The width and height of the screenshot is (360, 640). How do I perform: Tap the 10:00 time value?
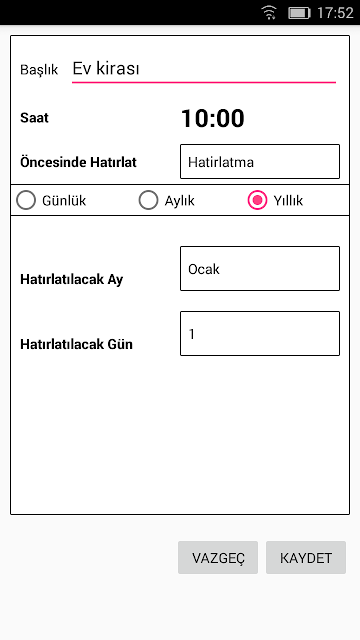[x=213, y=119]
